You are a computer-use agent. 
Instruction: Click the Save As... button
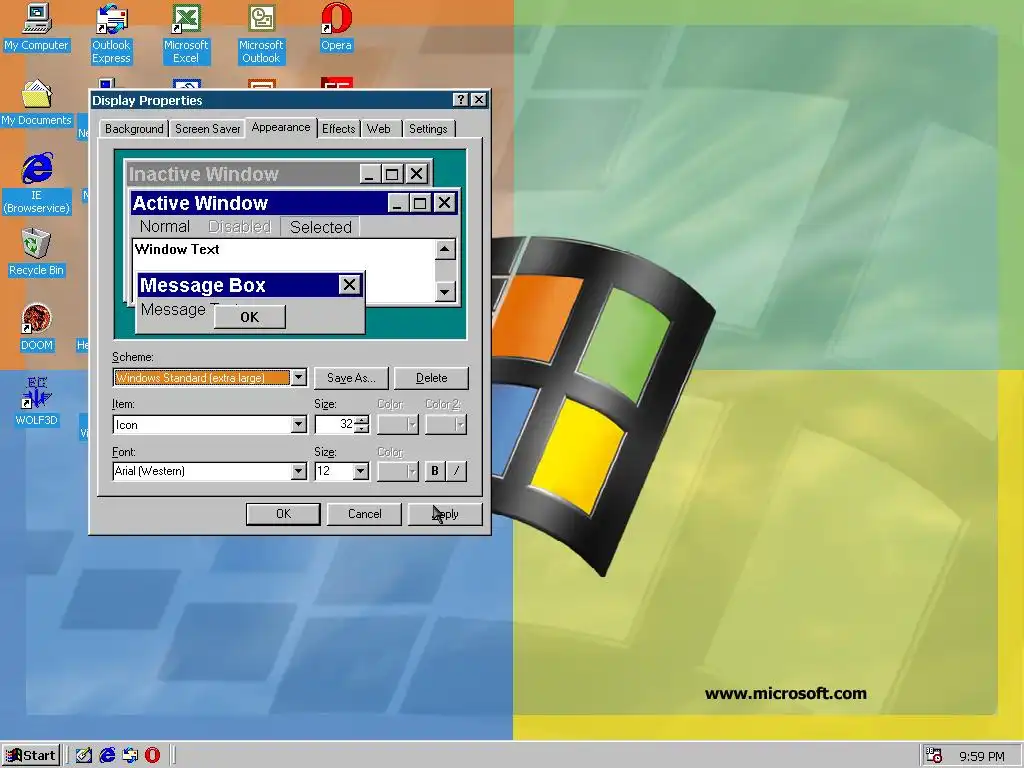click(351, 377)
